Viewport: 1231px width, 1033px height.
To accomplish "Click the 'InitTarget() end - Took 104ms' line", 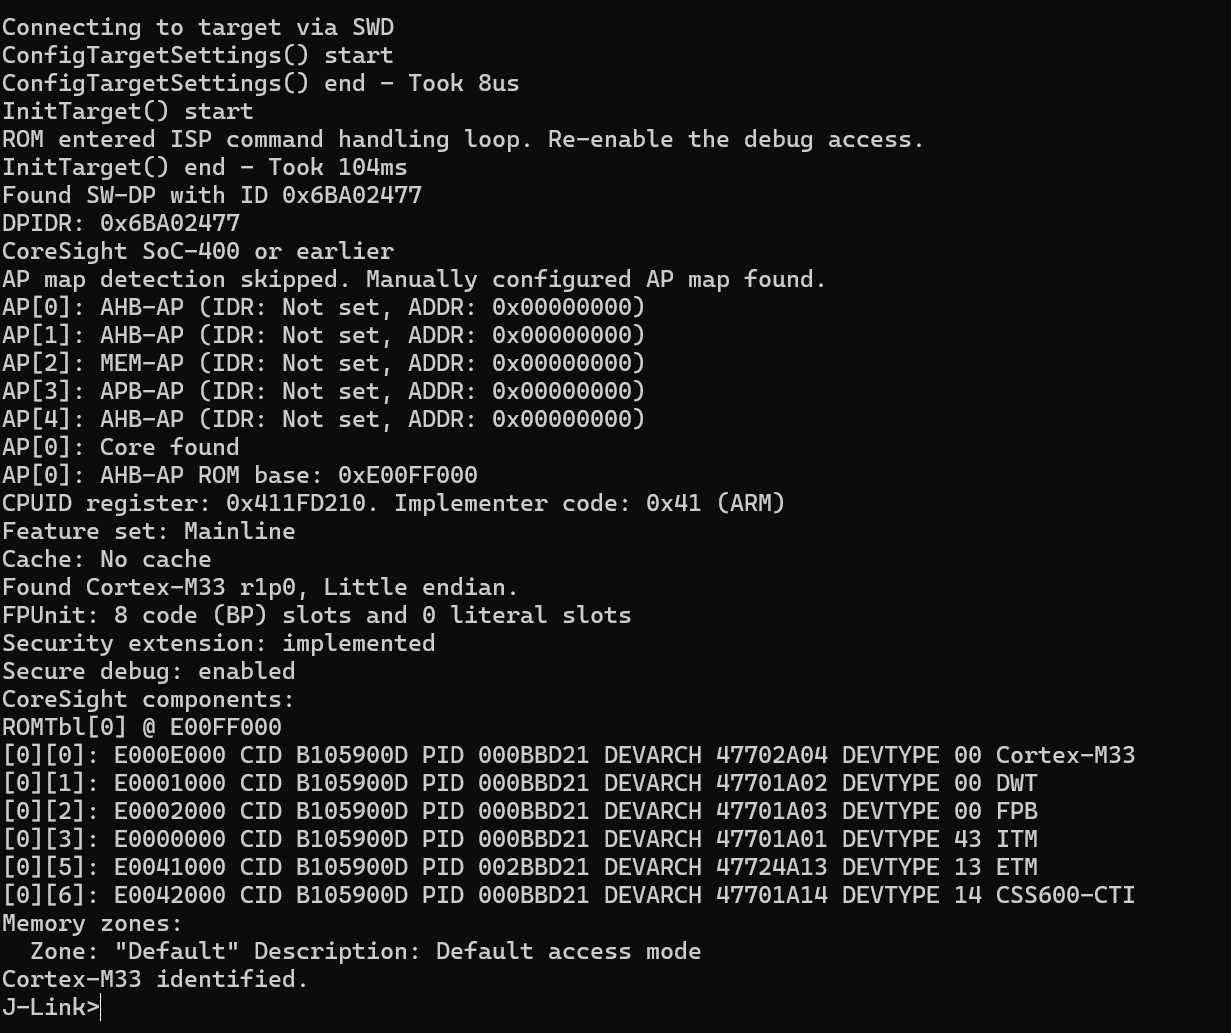I will pyautogui.click(x=205, y=167).
